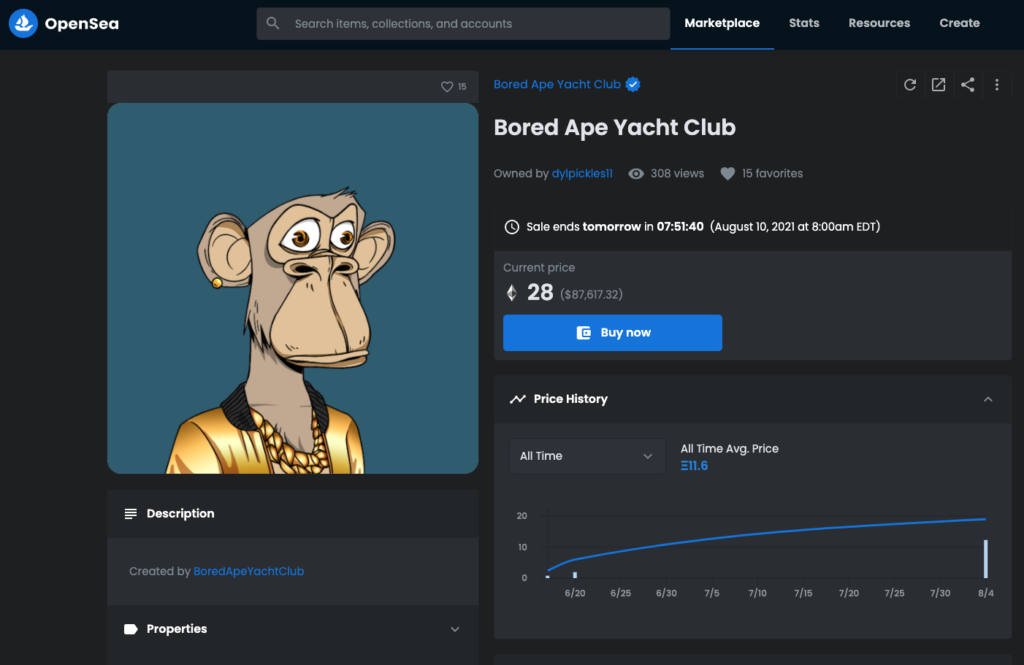Click the Description lines icon
Image resolution: width=1024 pixels, height=665 pixels.
tap(131, 513)
